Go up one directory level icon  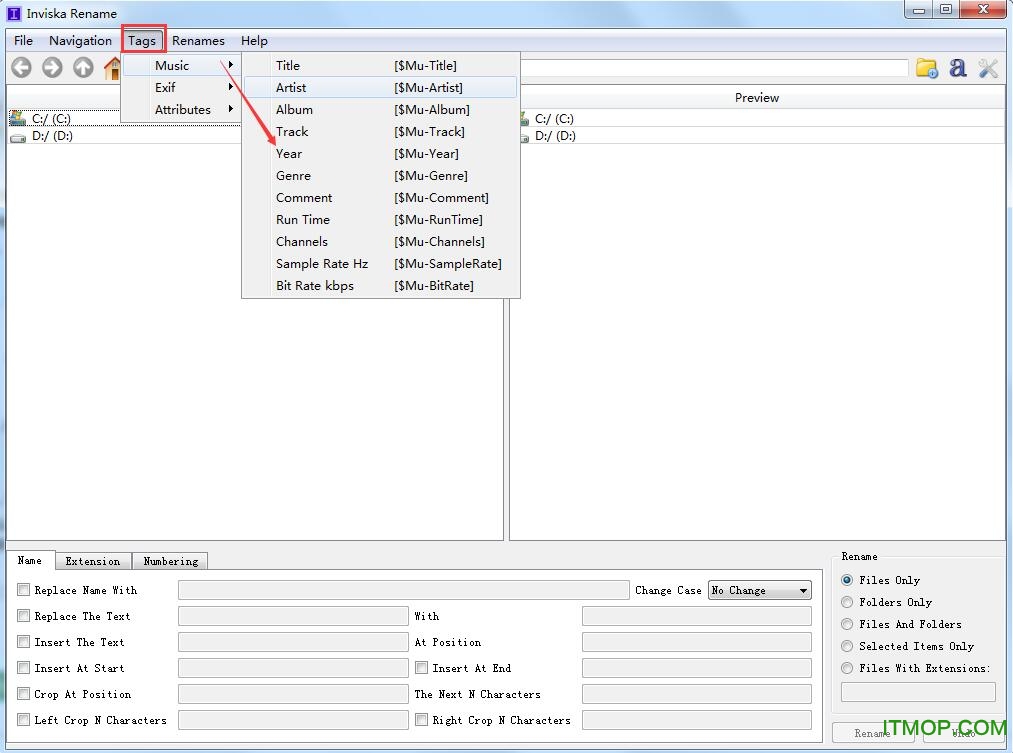(x=83, y=67)
